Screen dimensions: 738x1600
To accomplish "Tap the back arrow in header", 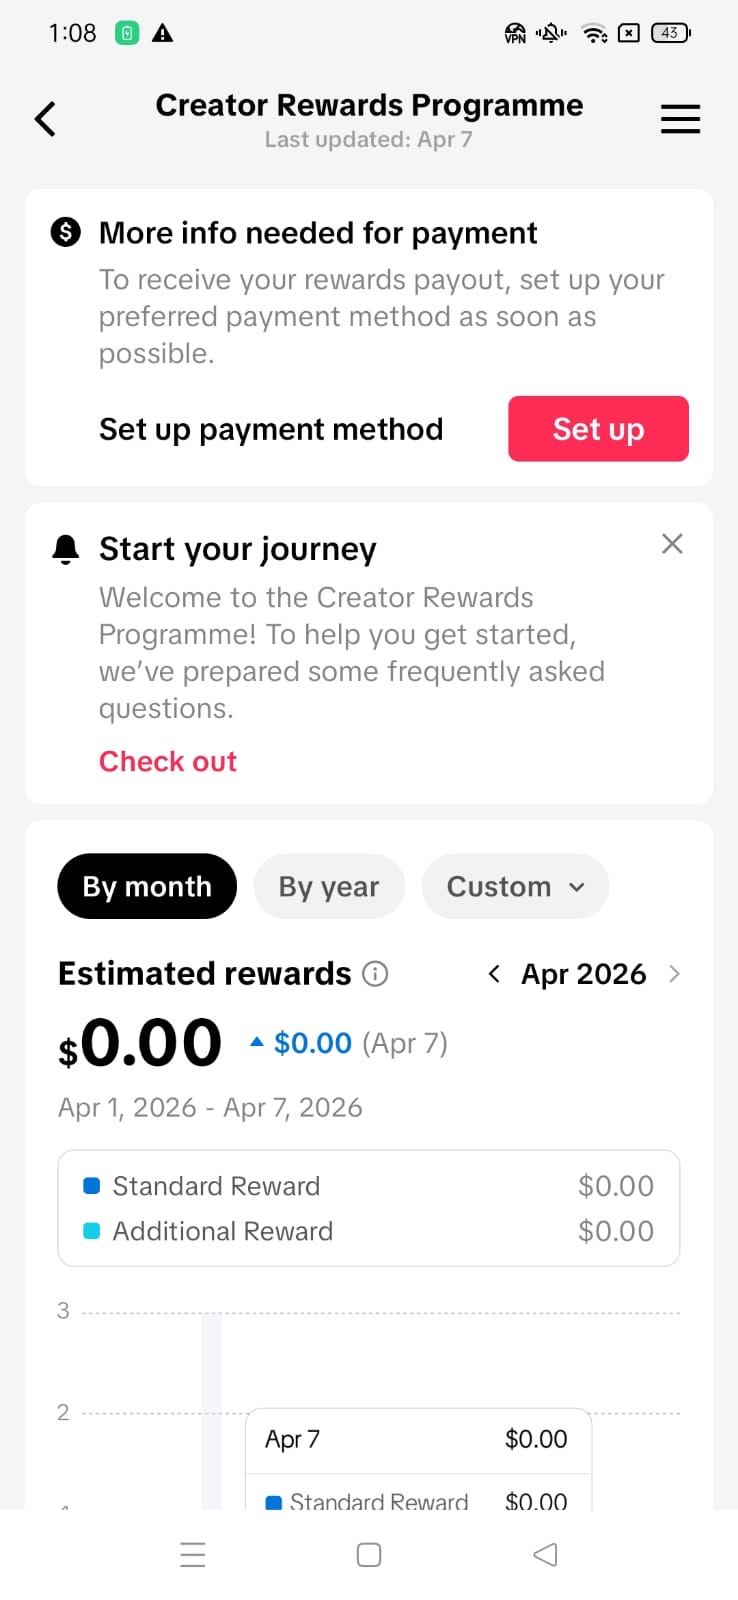I will pyautogui.click(x=46, y=119).
